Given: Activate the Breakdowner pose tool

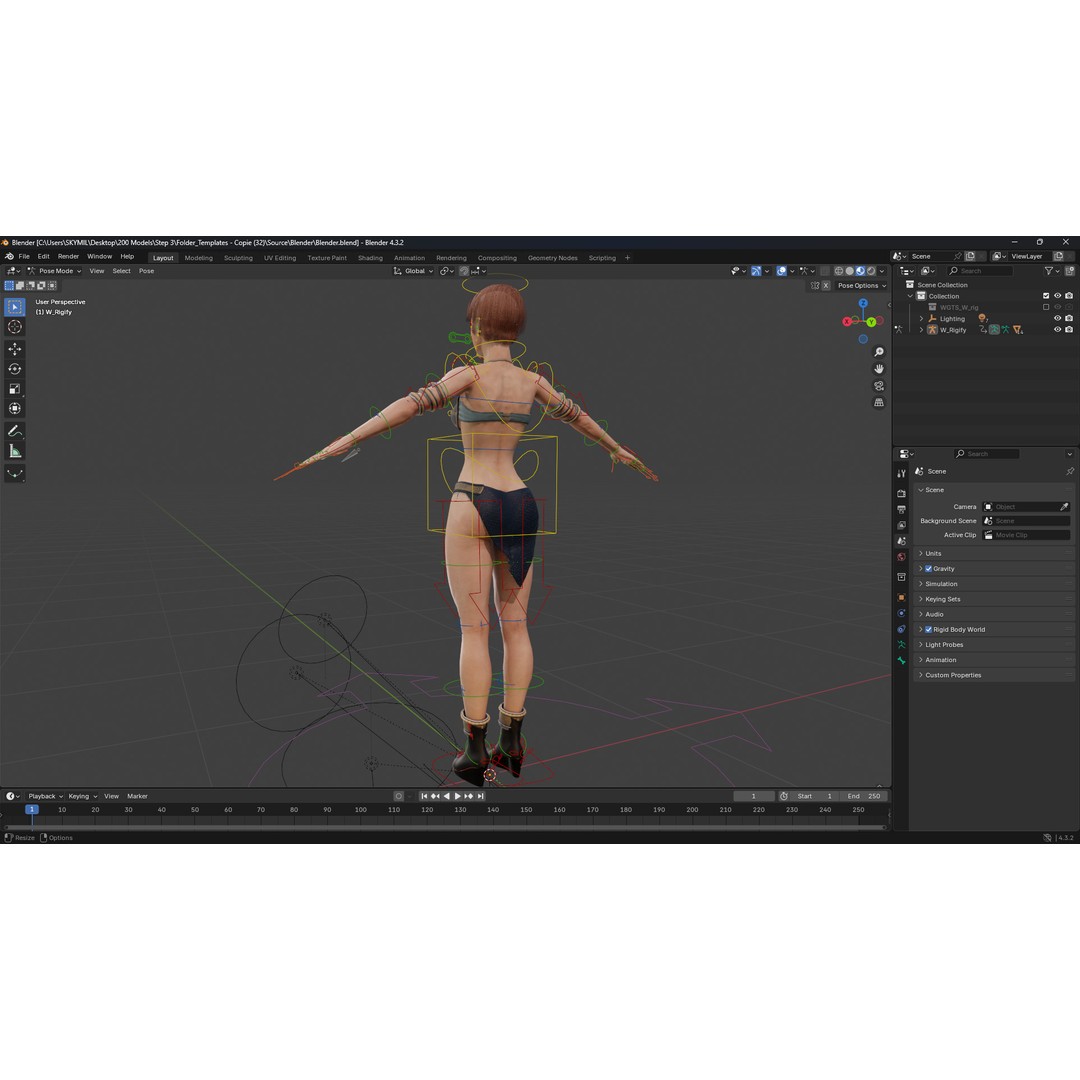Looking at the screenshot, I should 14,473.
